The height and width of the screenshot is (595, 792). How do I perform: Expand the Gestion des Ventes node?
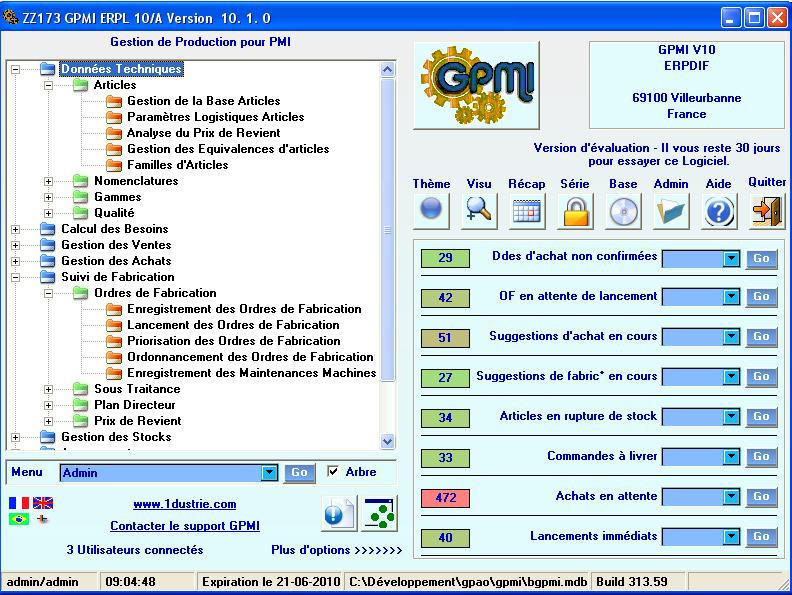tap(16, 245)
